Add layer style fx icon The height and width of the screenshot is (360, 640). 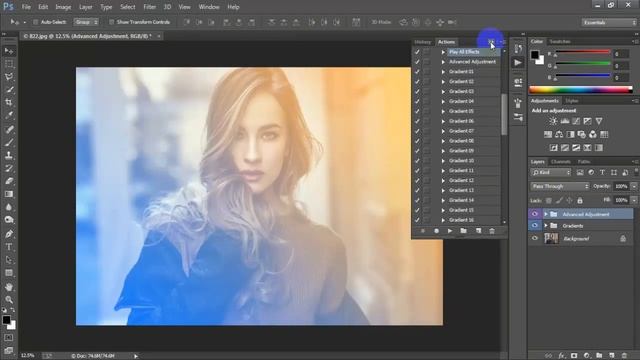562,356
